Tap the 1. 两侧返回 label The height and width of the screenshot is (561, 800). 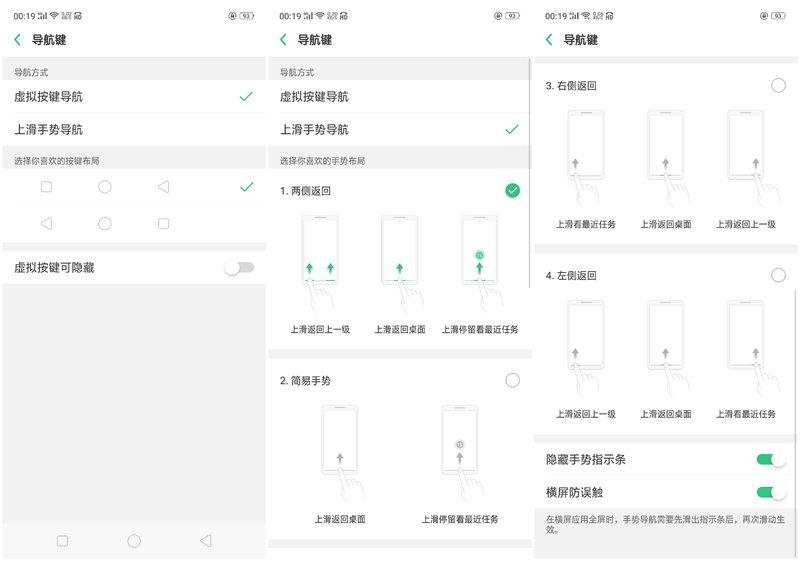(x=305, y=191)
